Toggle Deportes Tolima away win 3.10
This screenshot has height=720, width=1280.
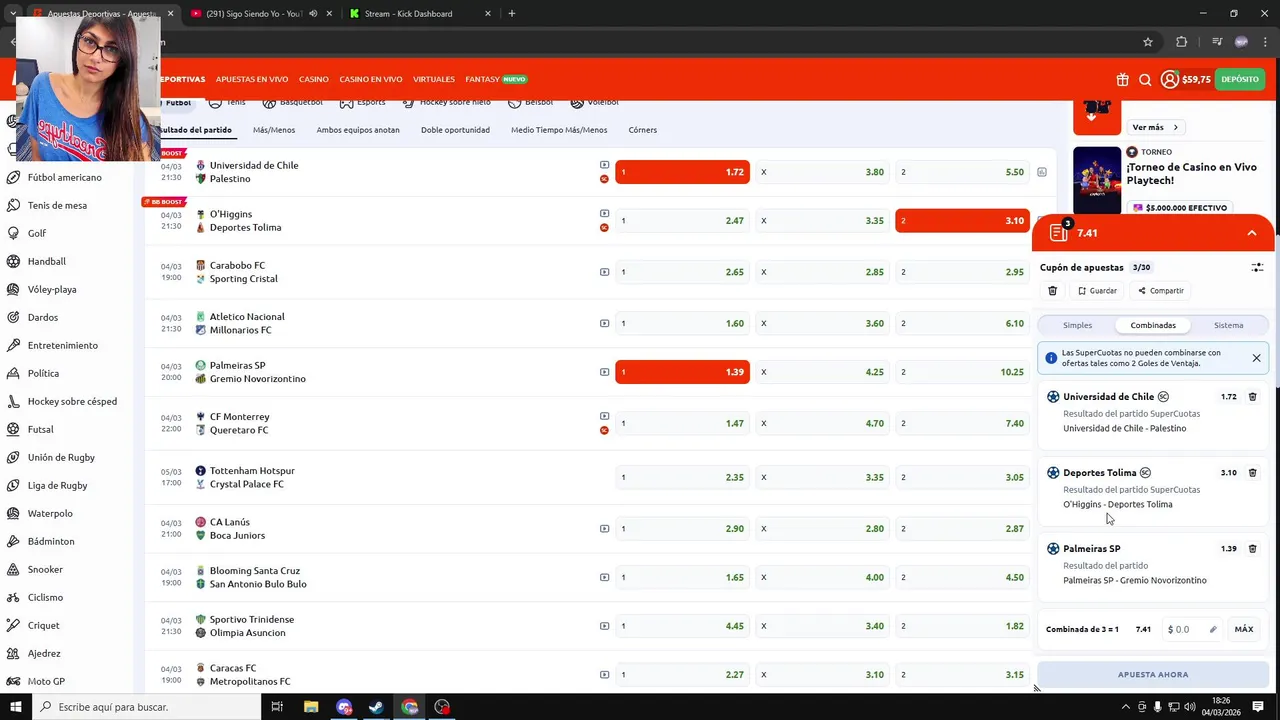pyautogui.click(x=962, y=221)
